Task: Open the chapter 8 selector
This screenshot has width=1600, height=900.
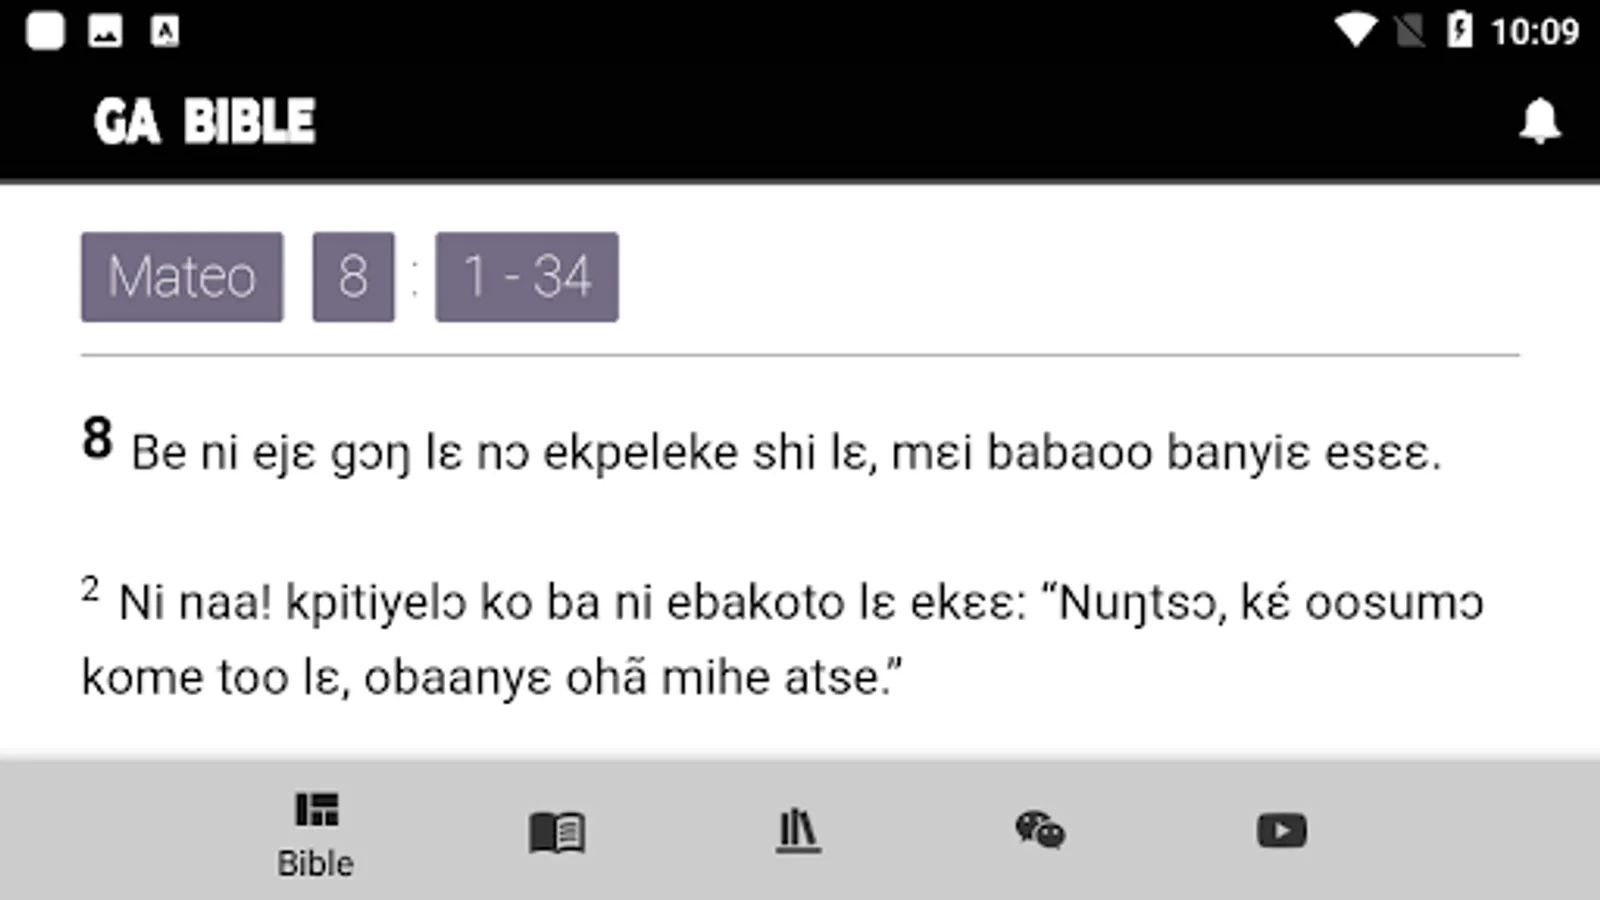Action: pyautogui.click(x=353, y=277)
